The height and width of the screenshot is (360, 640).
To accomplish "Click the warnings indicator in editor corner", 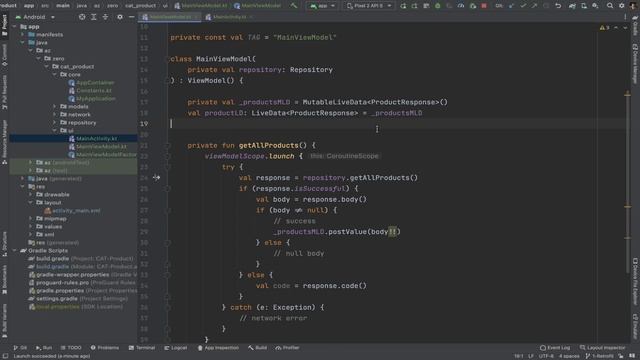I will tap(604, 28).
